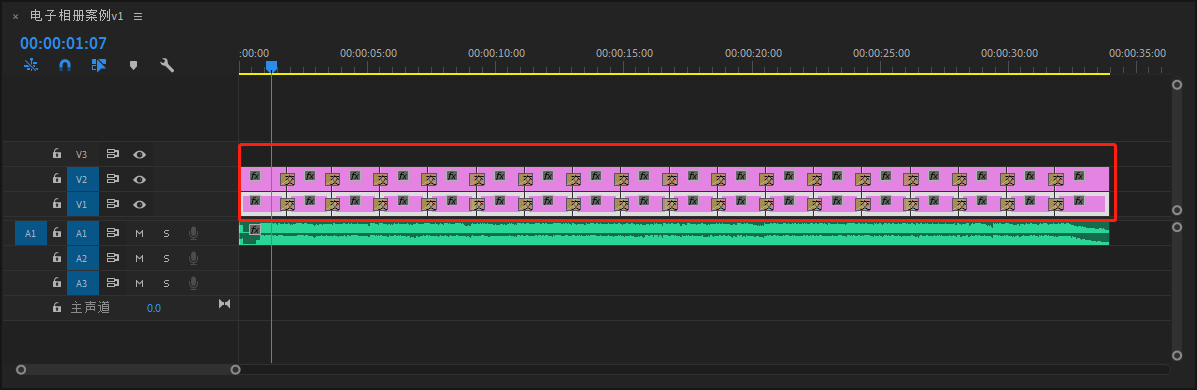Toggle lock on 主声道 master track

56,308
